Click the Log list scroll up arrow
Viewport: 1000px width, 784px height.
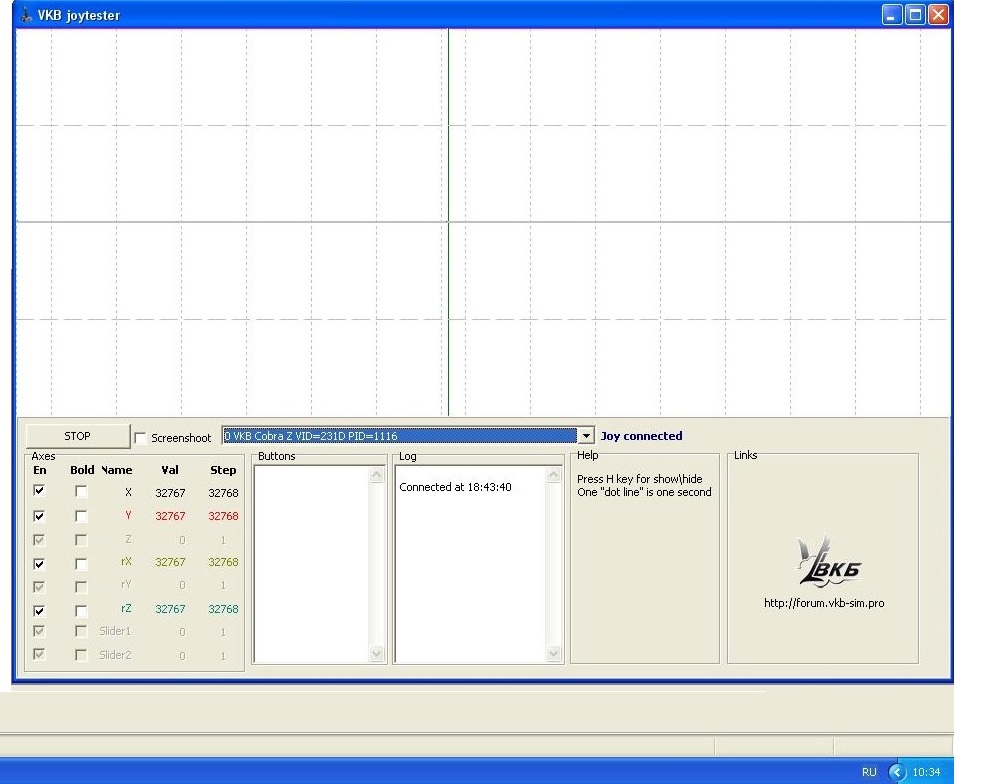[x=554, y=475]
